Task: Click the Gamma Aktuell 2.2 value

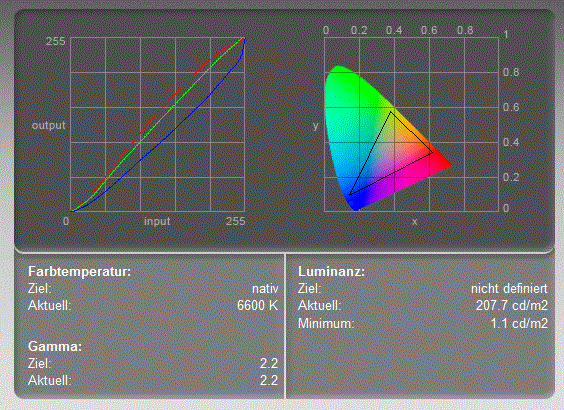Action: point(269,380)
